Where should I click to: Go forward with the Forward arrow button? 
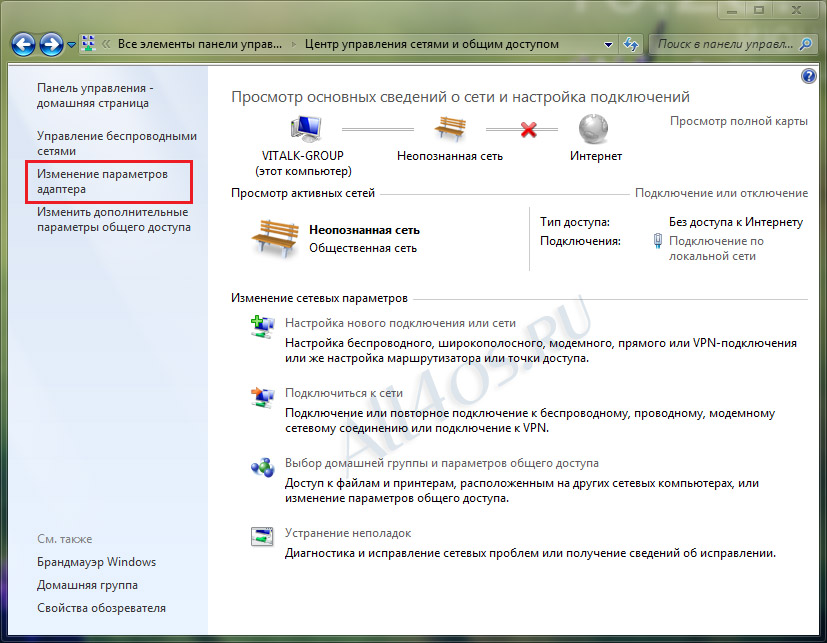click(51, 44)
